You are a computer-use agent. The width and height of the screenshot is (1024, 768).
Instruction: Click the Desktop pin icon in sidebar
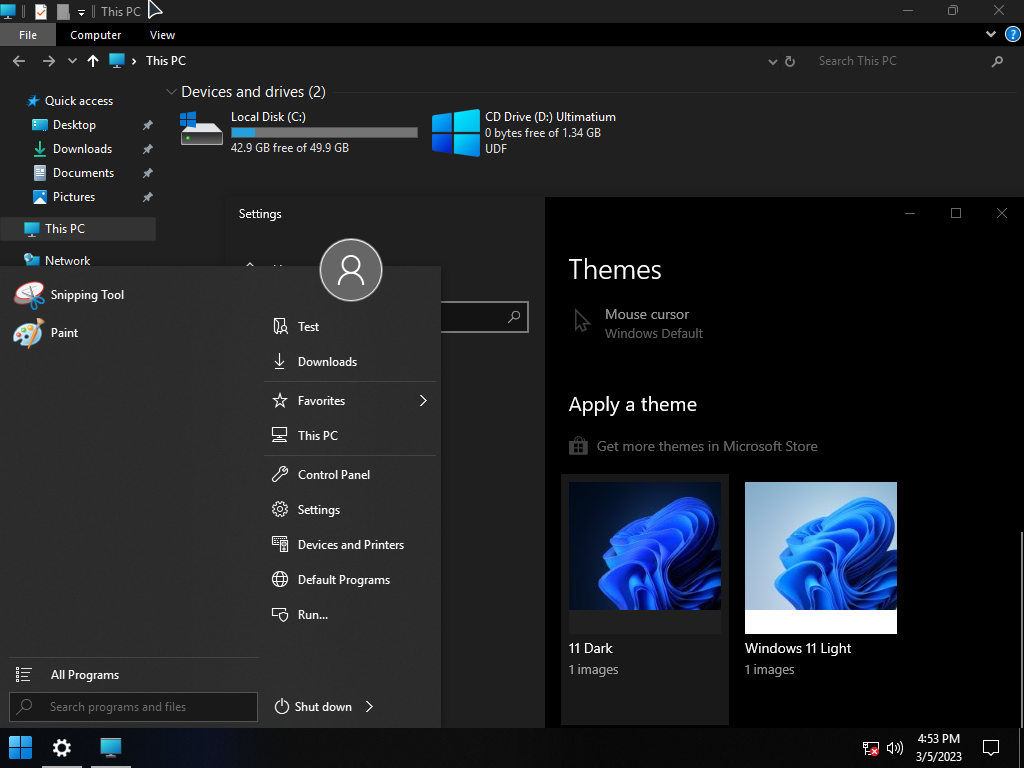(148, 125)
